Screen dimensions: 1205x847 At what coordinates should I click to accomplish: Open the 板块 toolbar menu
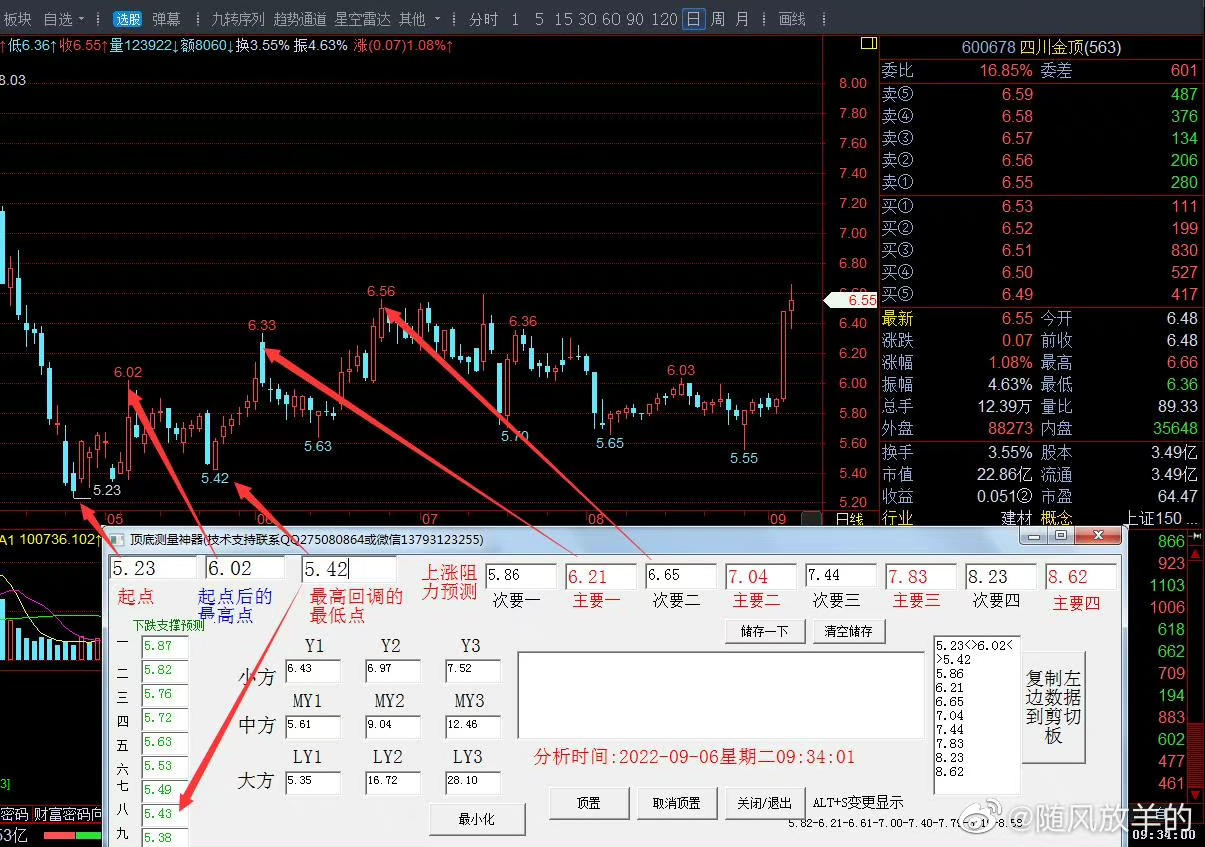(18, 19)
